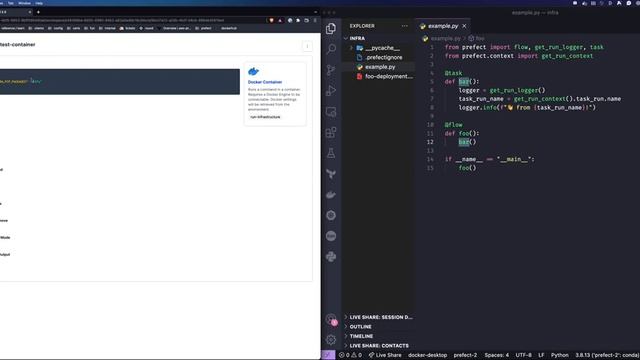The height and width of the screenshot is (360, 640).
Task: Open the Explorer more actions ellipsis
Action: coord(404,26)
